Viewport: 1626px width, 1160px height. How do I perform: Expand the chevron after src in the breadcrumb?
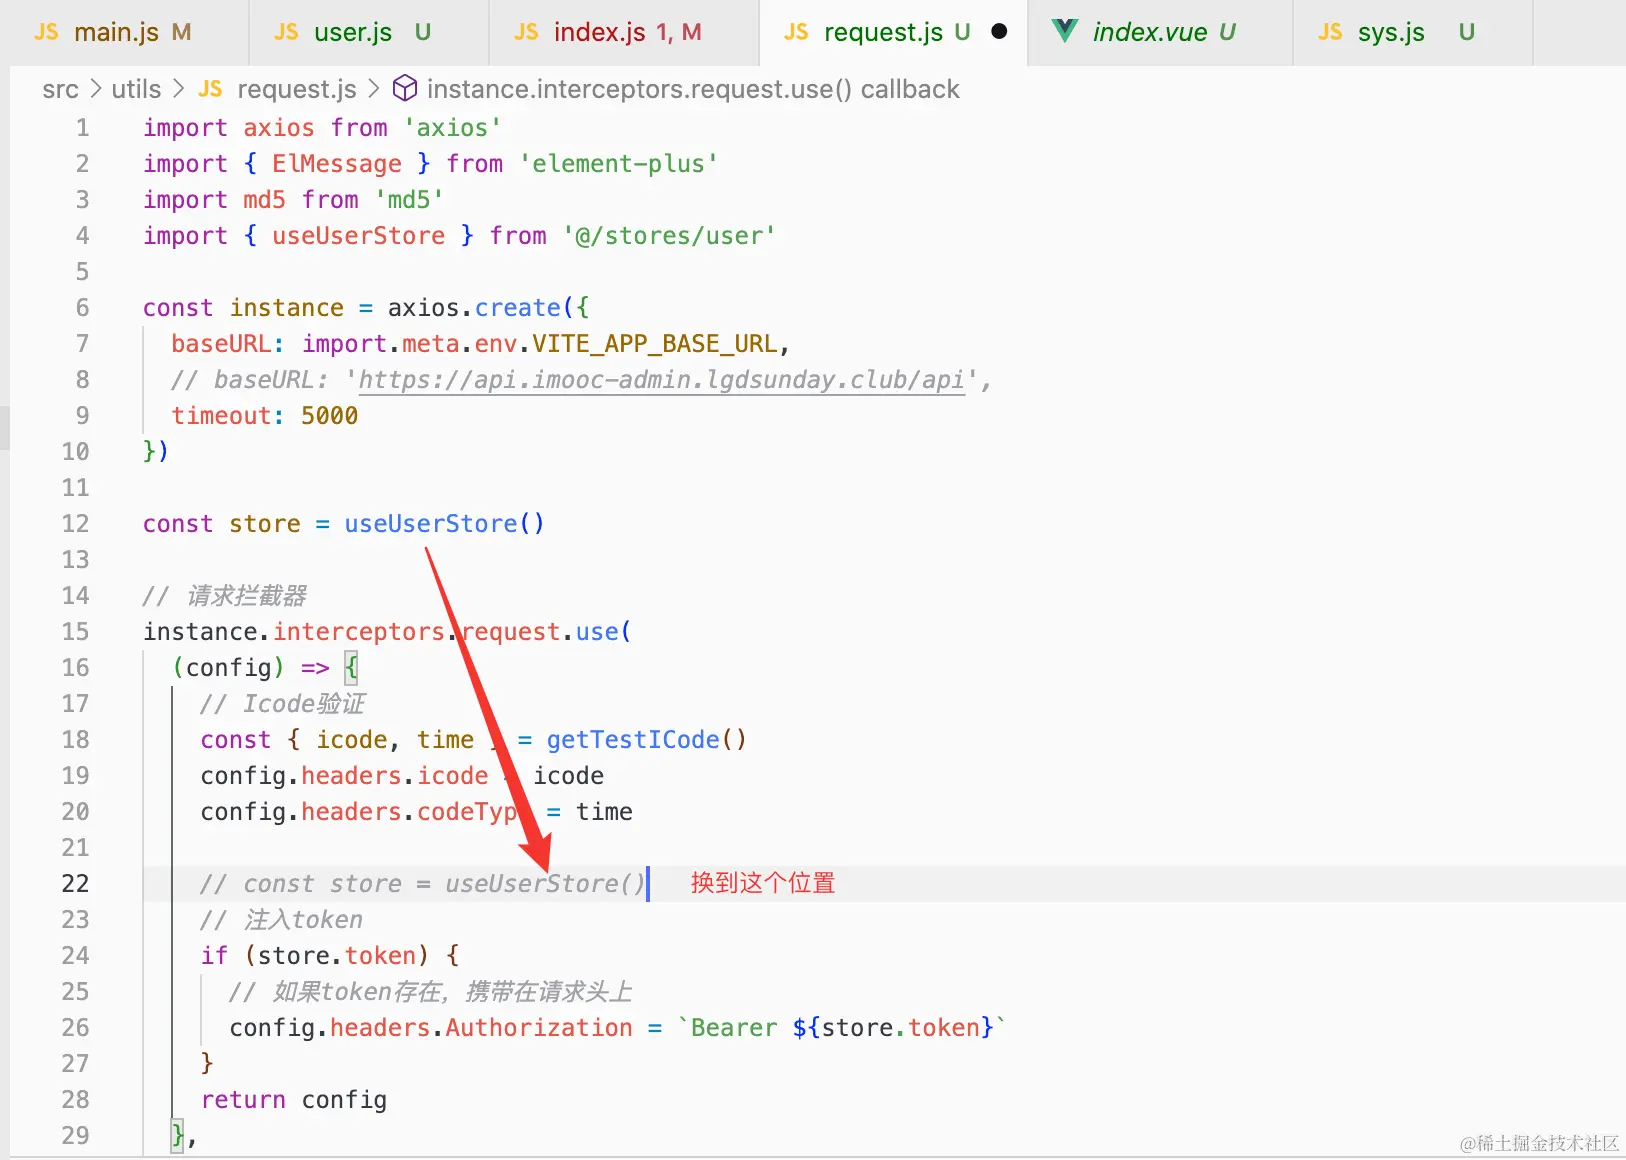tap(96, 89)
